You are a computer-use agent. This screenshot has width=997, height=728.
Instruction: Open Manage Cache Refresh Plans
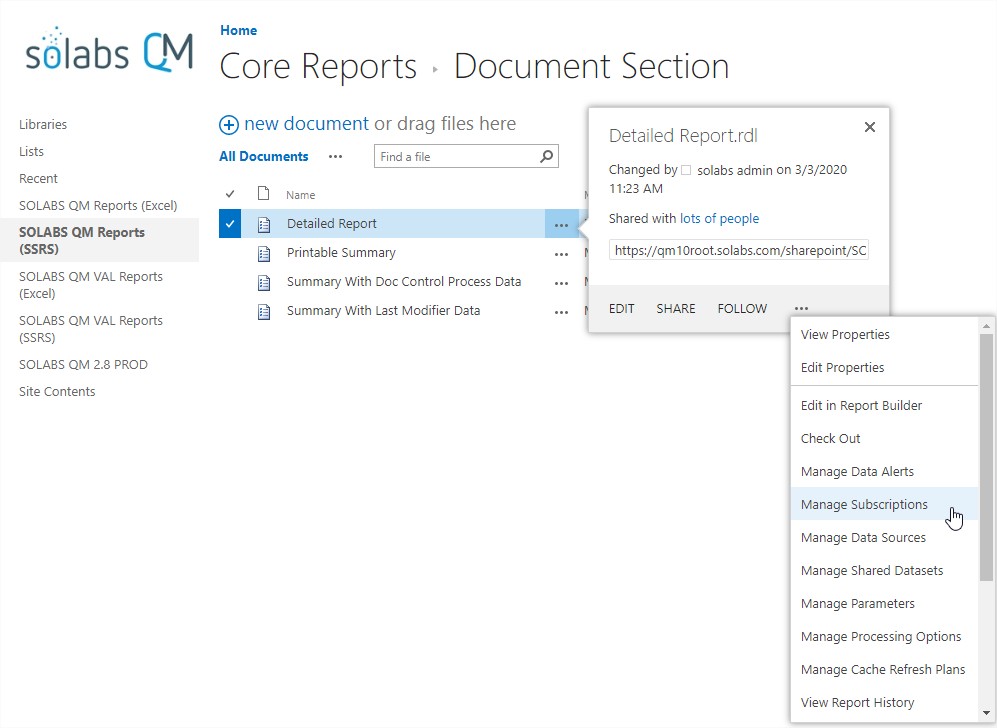[884, 670]
